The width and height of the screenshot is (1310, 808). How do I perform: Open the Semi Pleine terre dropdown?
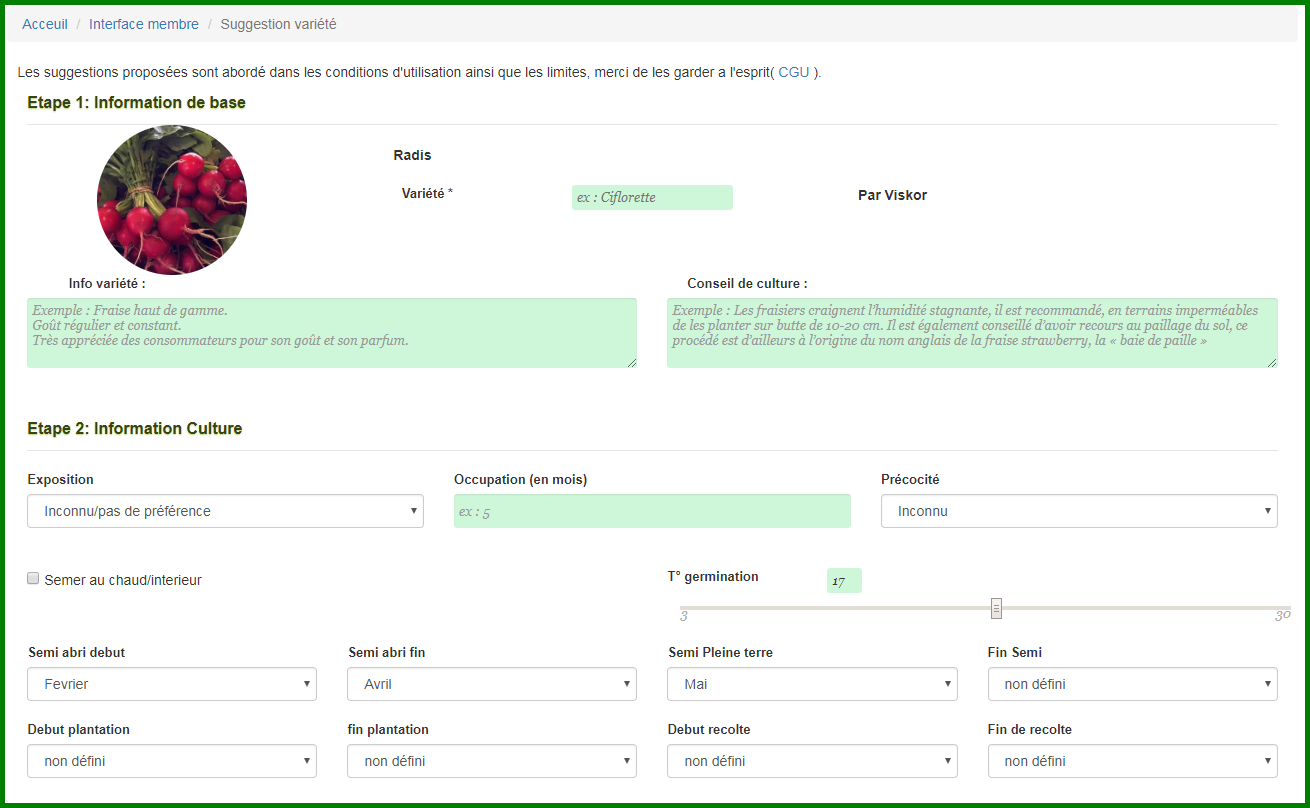[812, 684]
